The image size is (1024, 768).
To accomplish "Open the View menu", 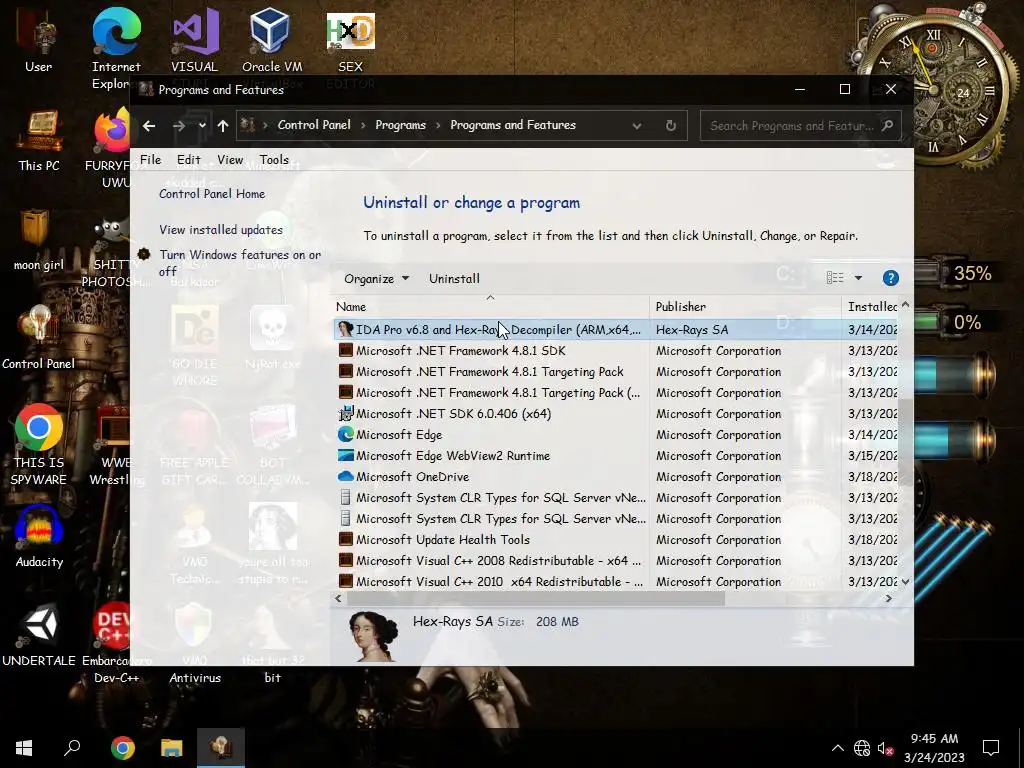I will [x=230, y=160].
